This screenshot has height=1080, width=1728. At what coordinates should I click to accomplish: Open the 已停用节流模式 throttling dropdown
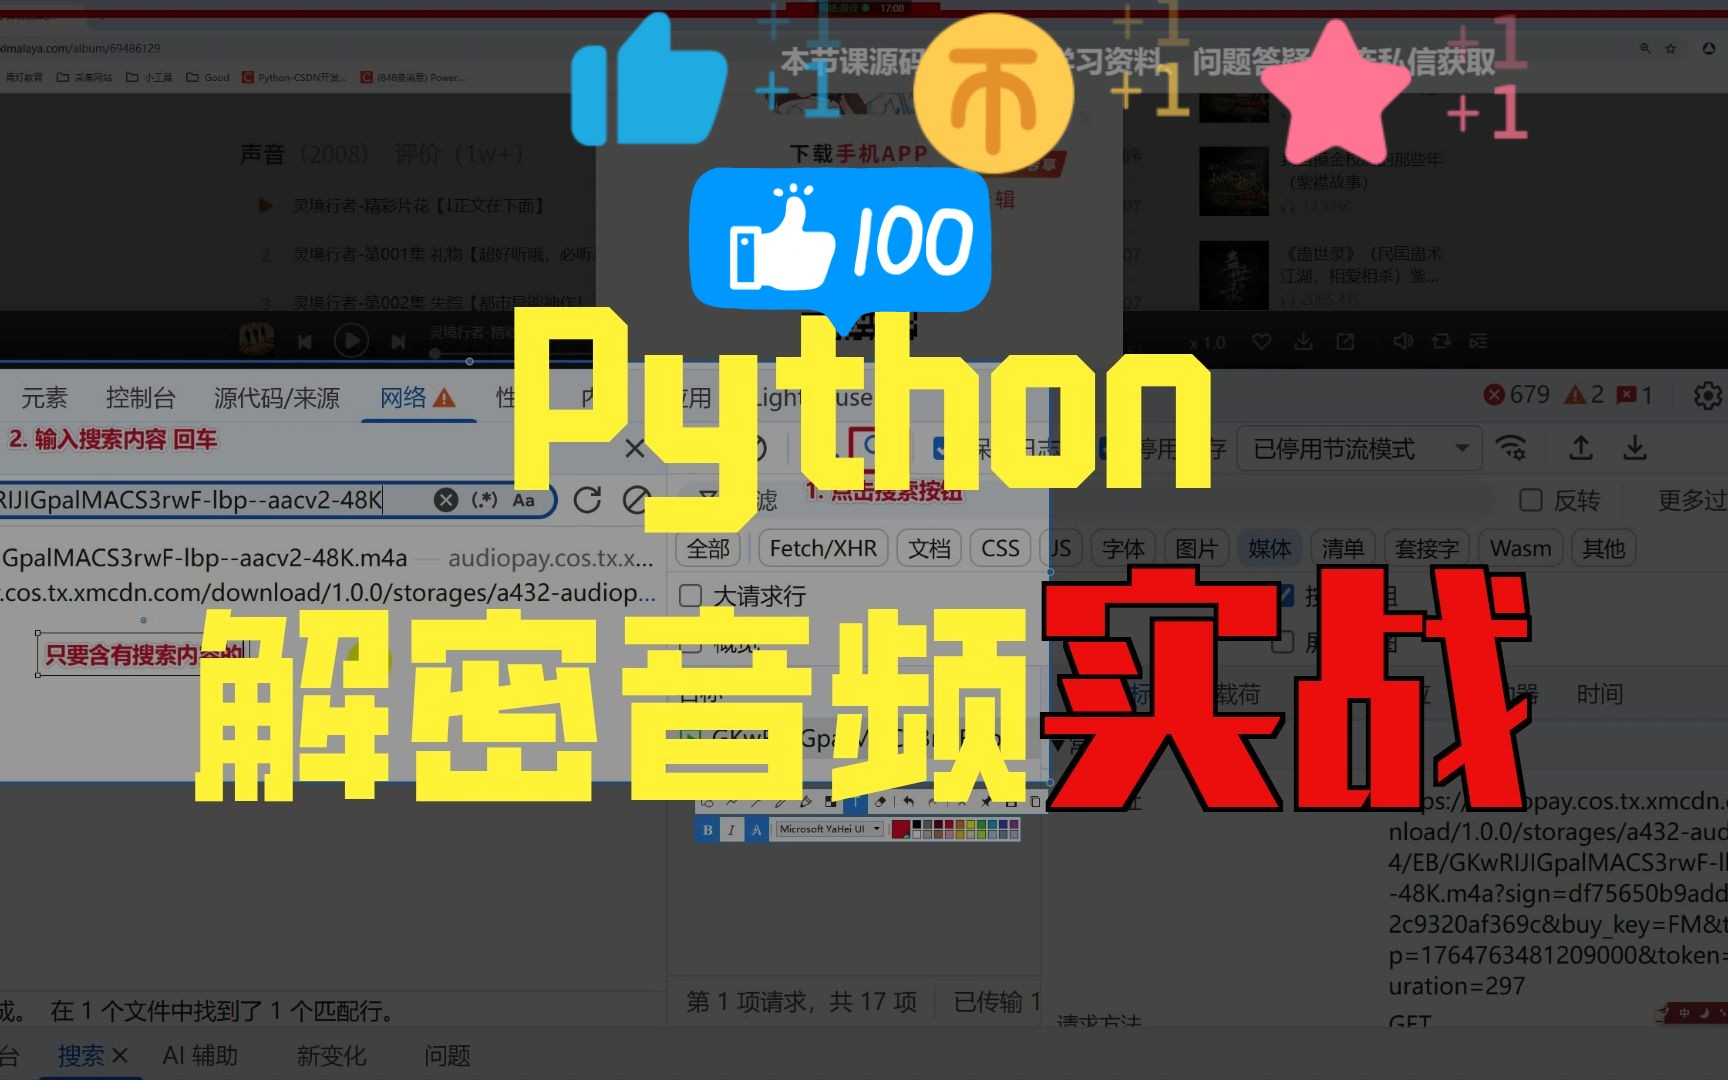click(x=1360, y=448)
